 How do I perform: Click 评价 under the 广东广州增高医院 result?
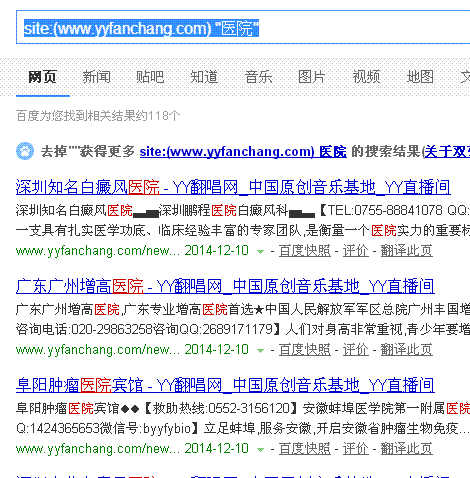pyautogui.click(x=356, y=350)
